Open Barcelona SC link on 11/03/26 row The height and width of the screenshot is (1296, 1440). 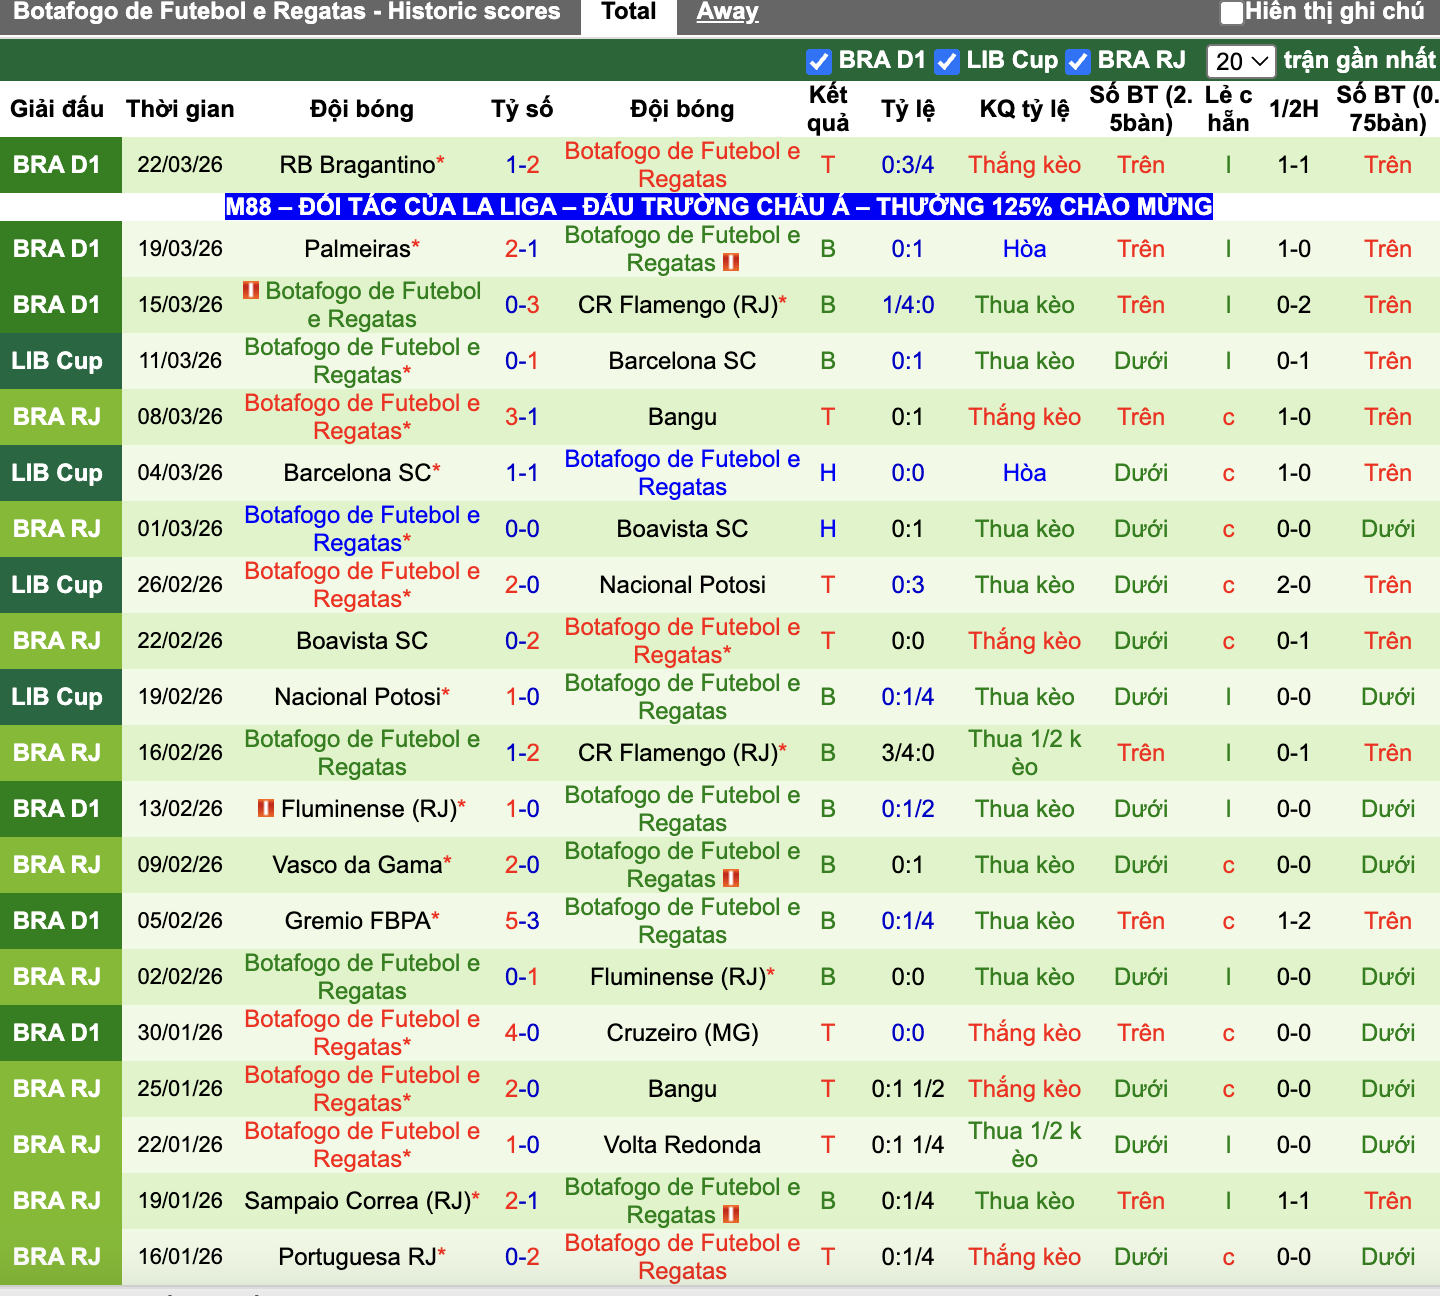click(682, 361)
